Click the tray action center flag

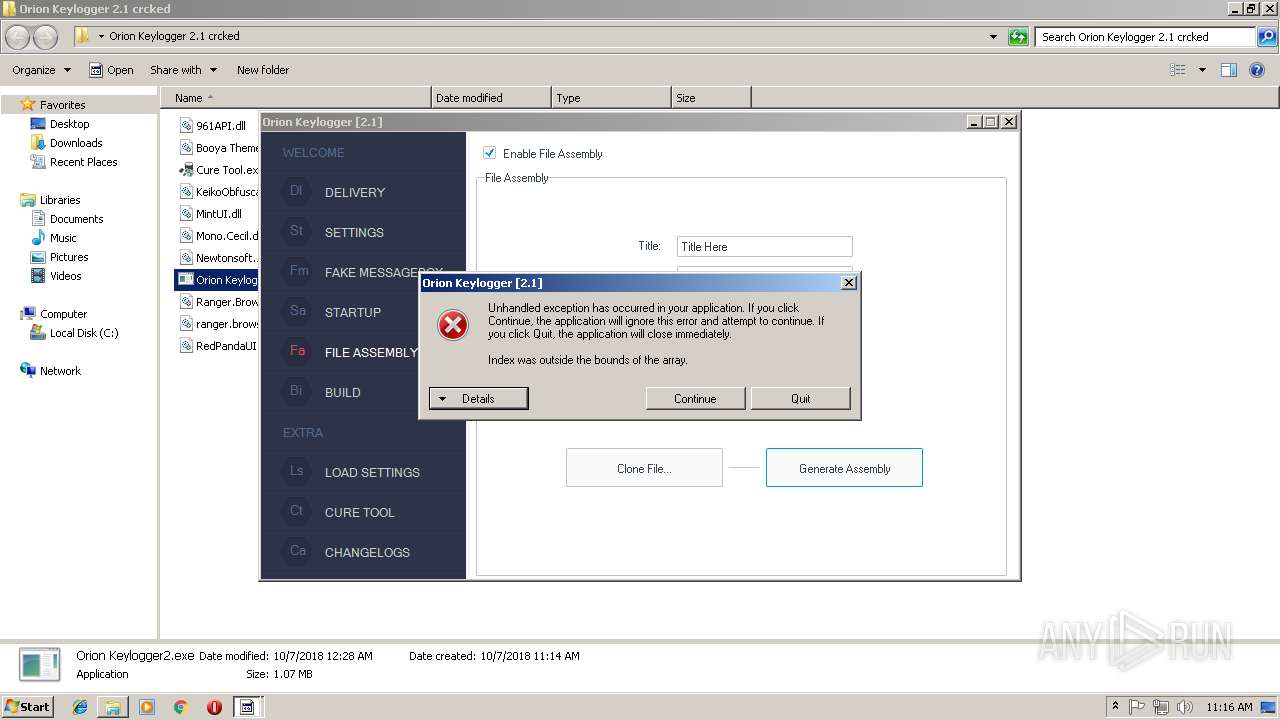click(x=1138, y=707)
